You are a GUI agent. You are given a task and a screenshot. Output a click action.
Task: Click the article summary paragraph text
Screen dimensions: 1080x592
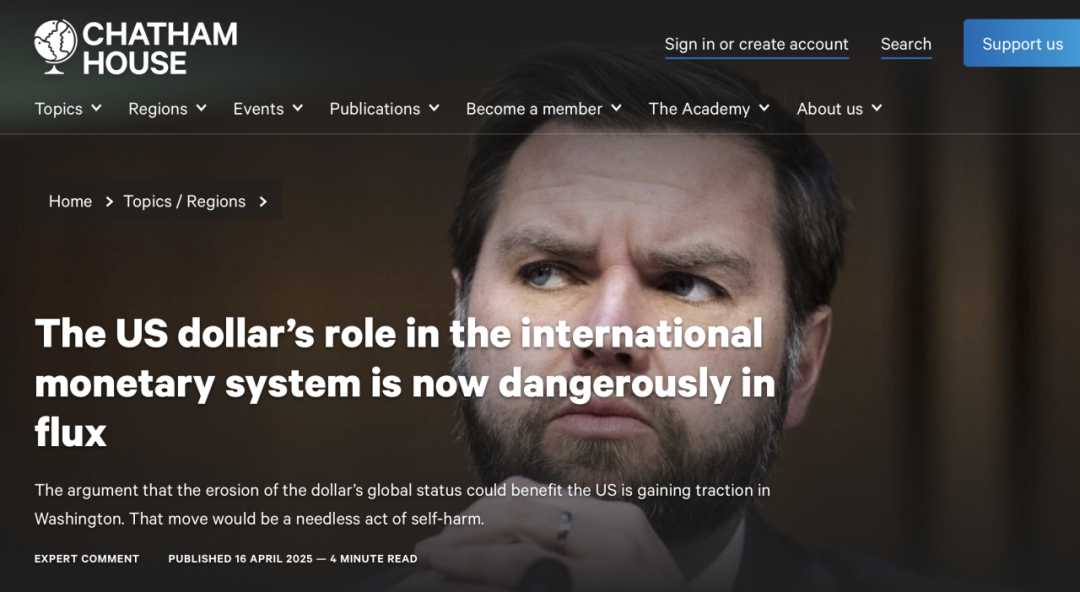(402, 504)
